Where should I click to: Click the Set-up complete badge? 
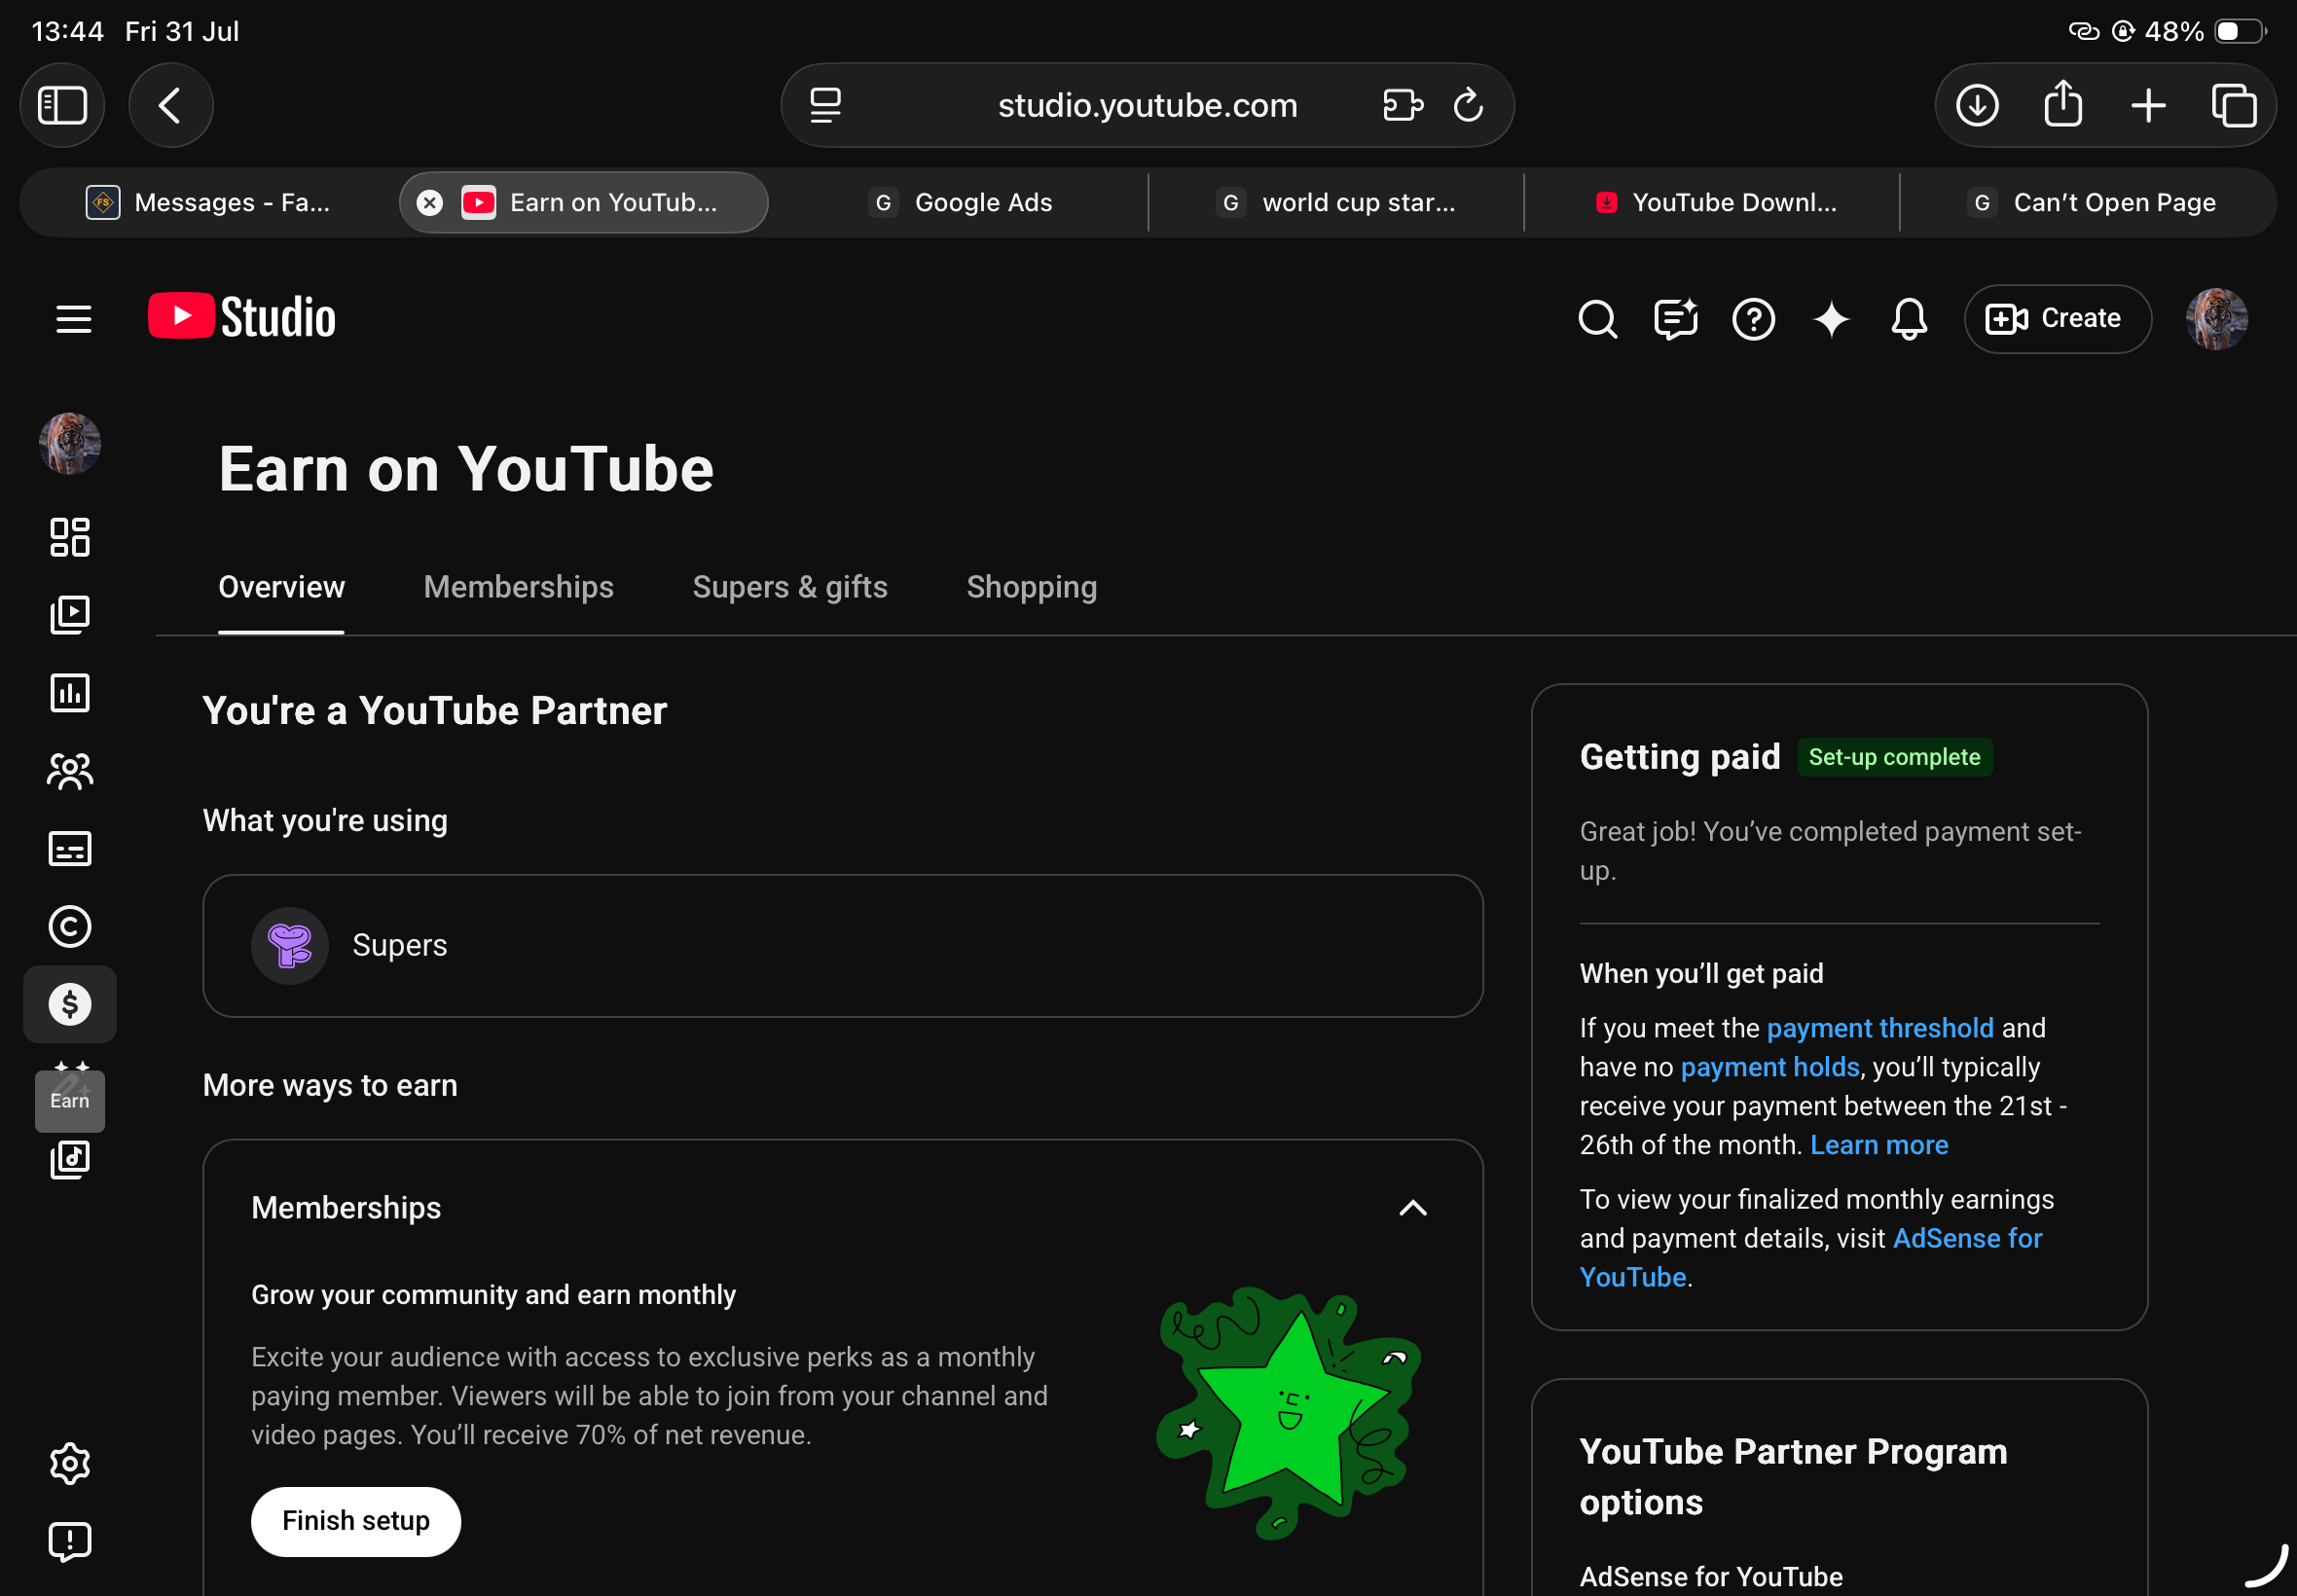[1894, 757]
